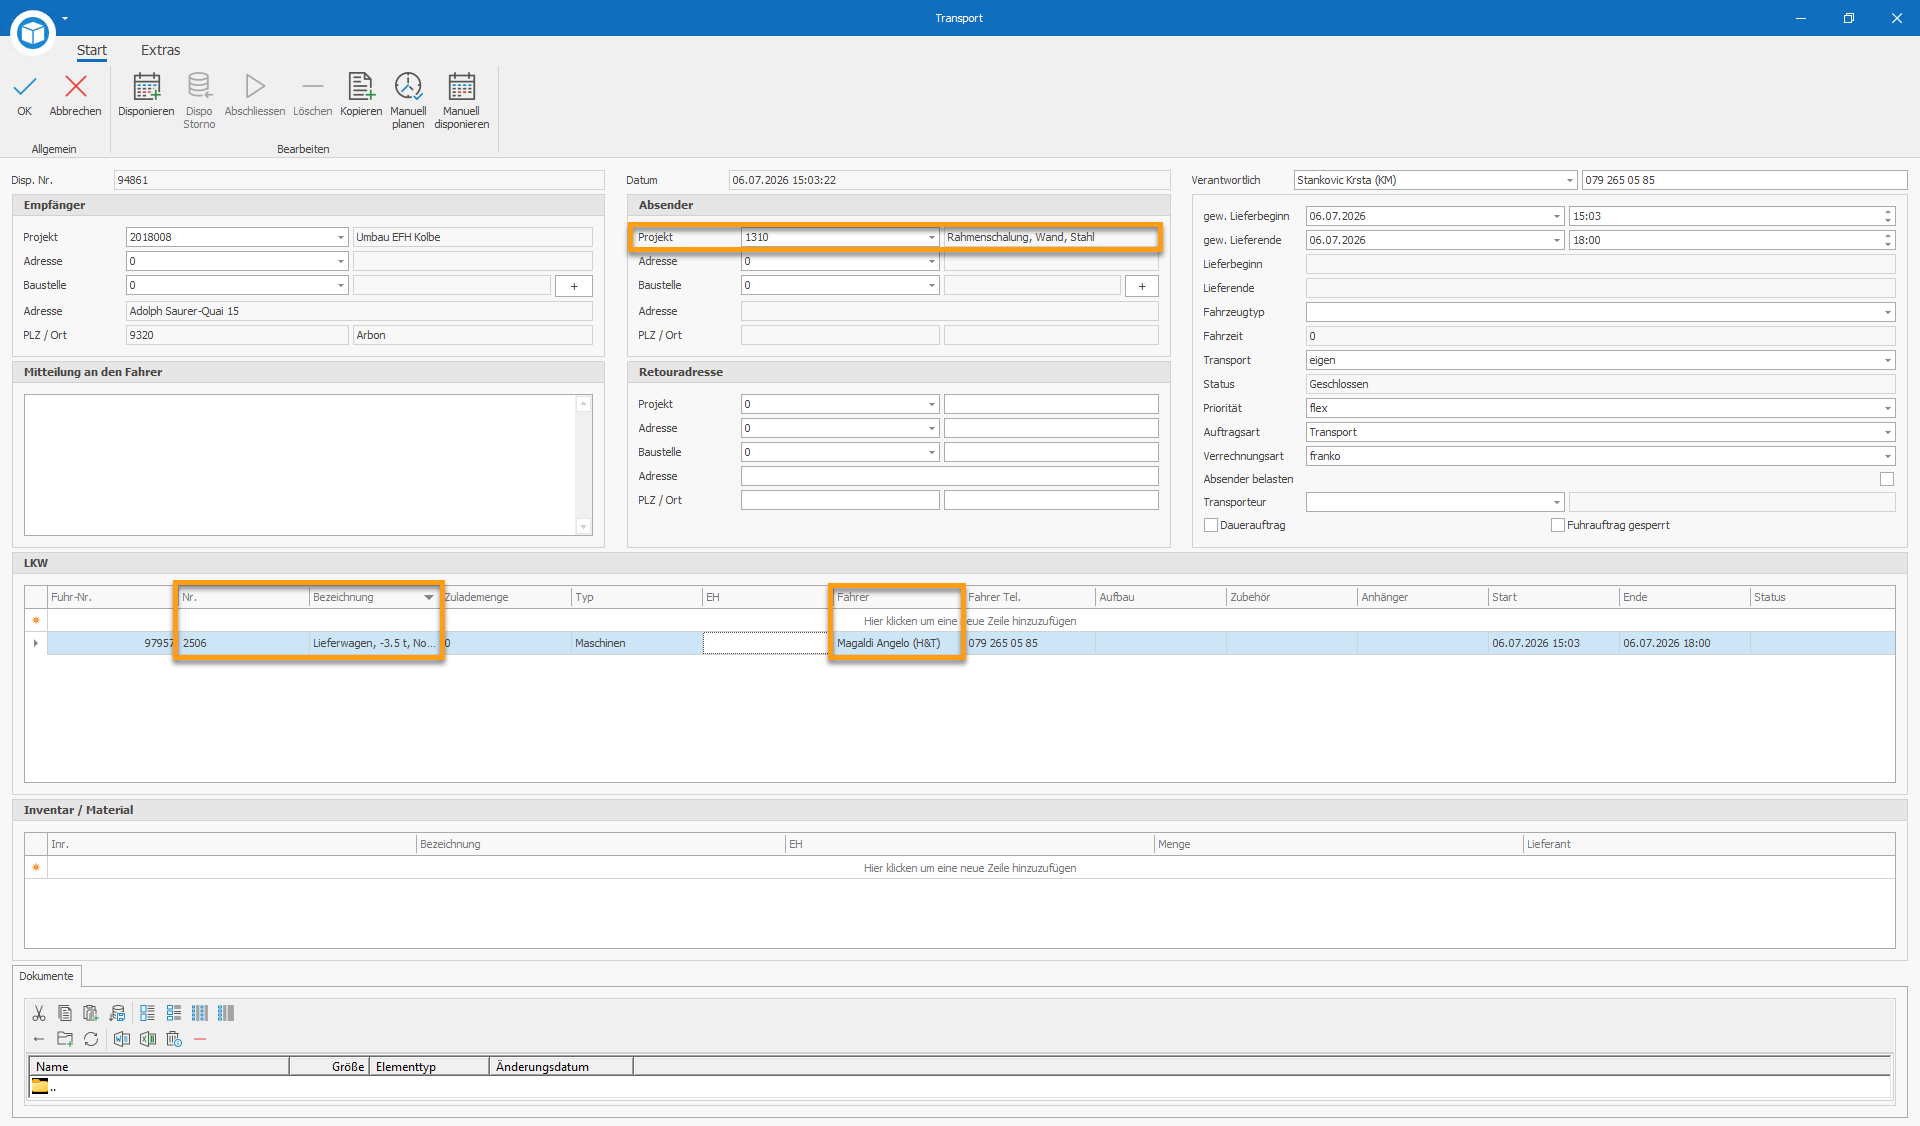Click the Word document icon in Dokumente
This screenshot has width=1920, height=1126.
(x=122, y=1039)
